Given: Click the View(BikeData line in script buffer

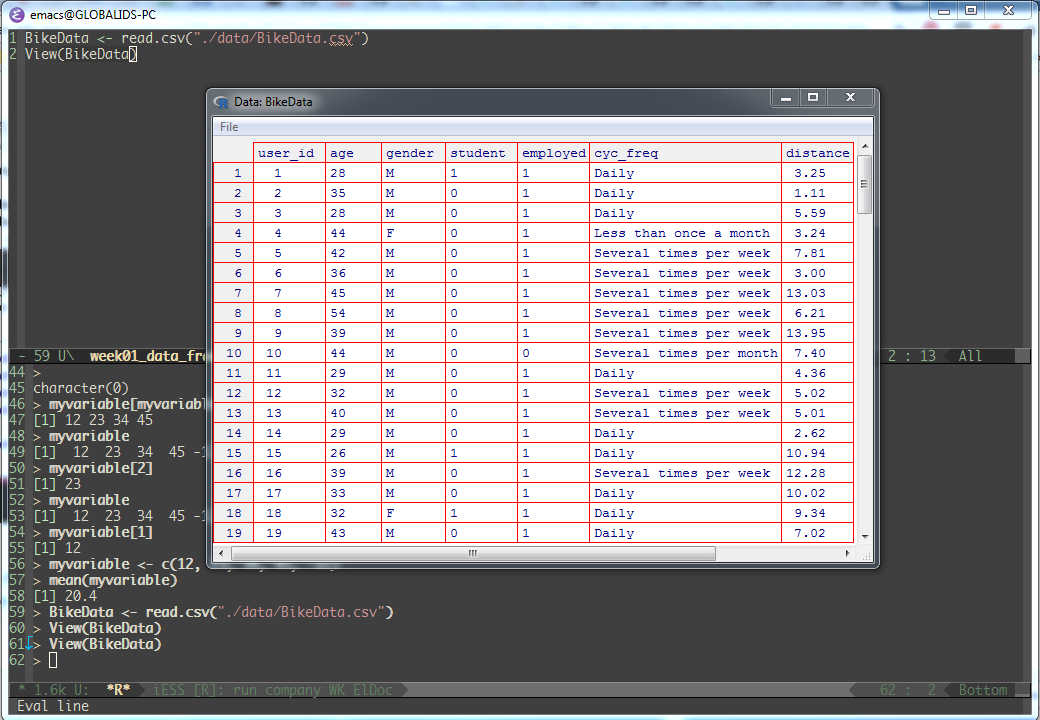Looking at the screenshot, I should [x=80, y=54].
